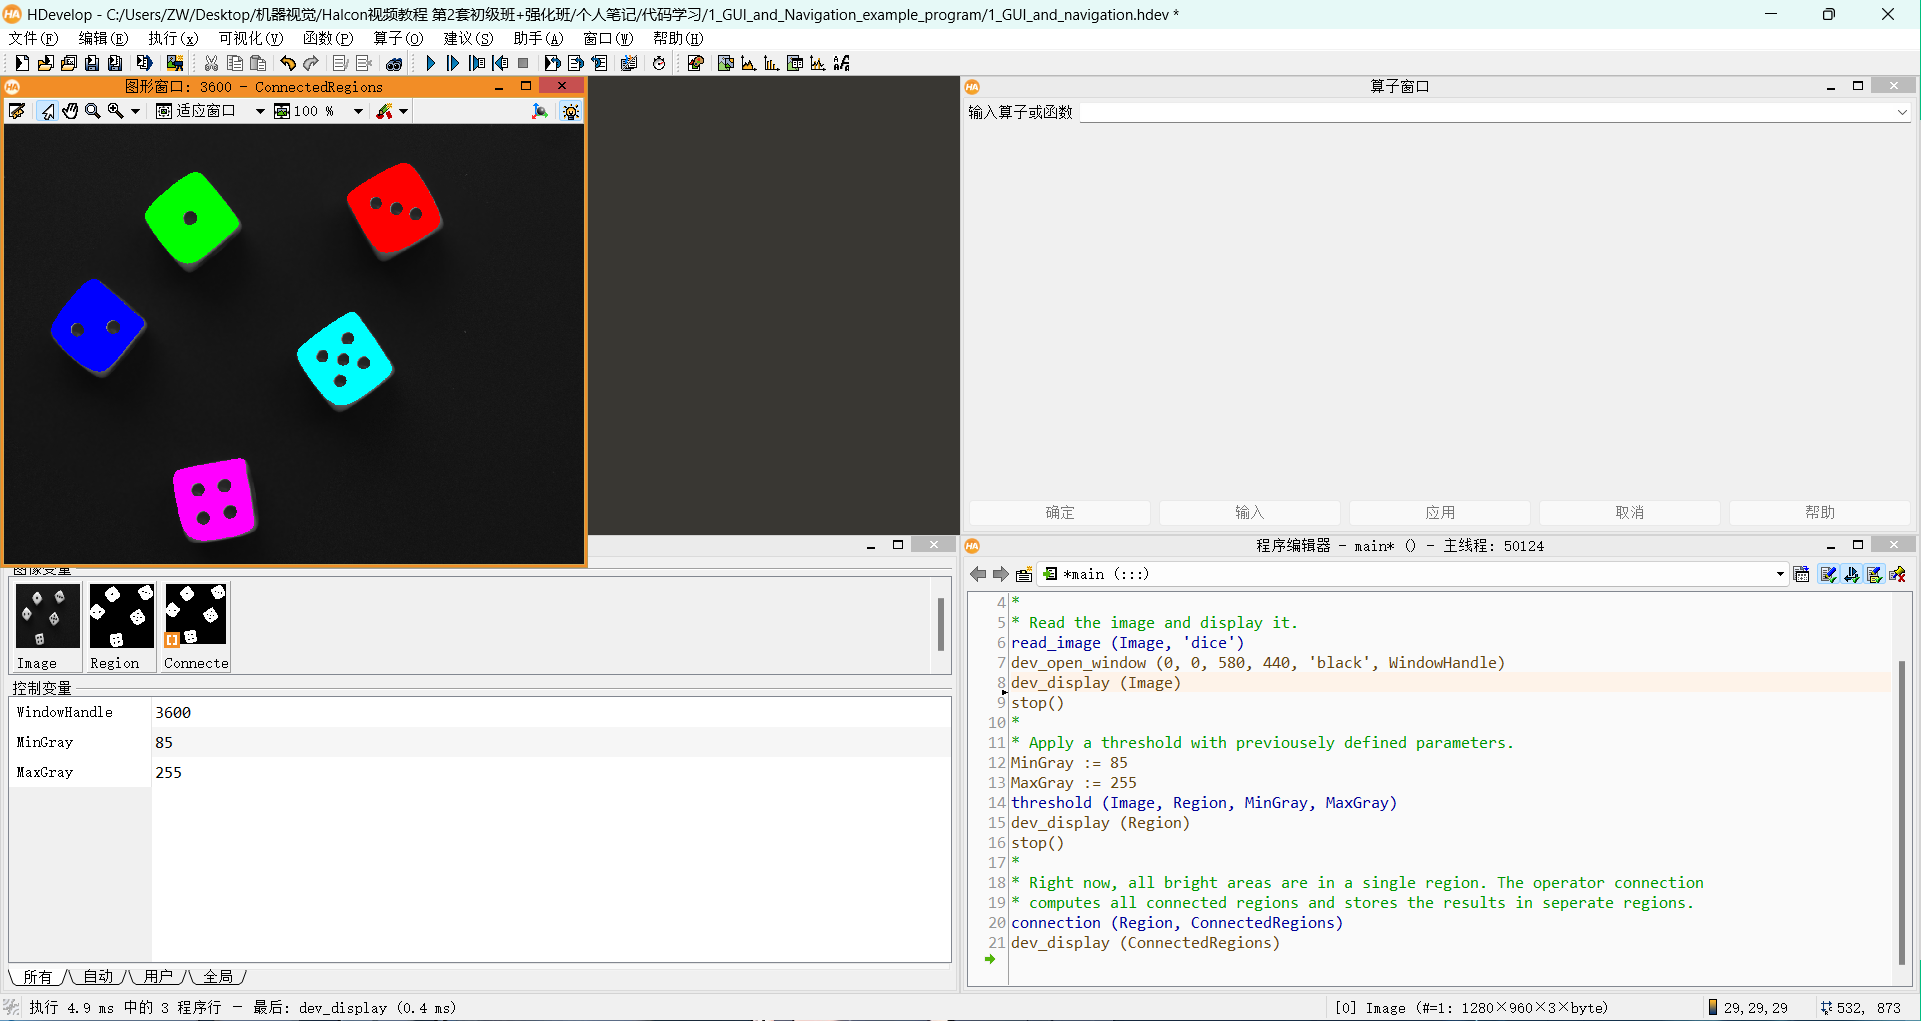
Task: Open the 100 % zoom dropdown
Action: [x=357, y=111]
